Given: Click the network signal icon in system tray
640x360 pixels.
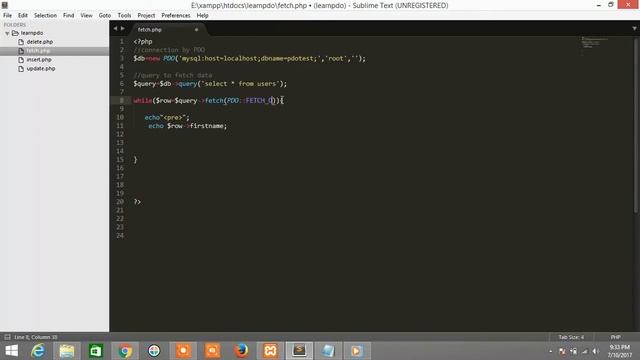Looking at the screenshot, I should pyautogui.click(x=584, y=351).
